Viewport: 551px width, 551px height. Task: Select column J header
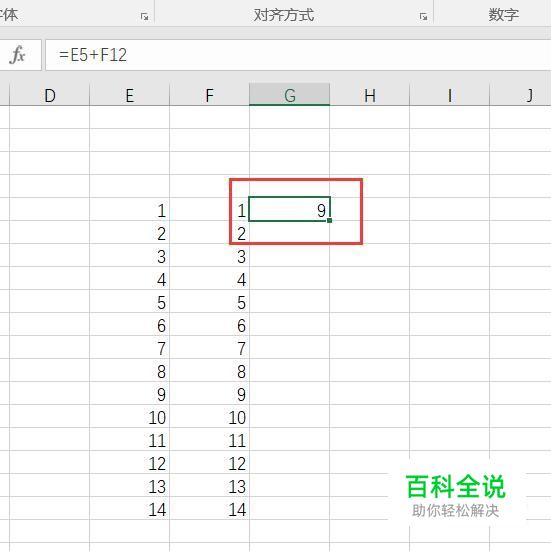tap(520, 95)
